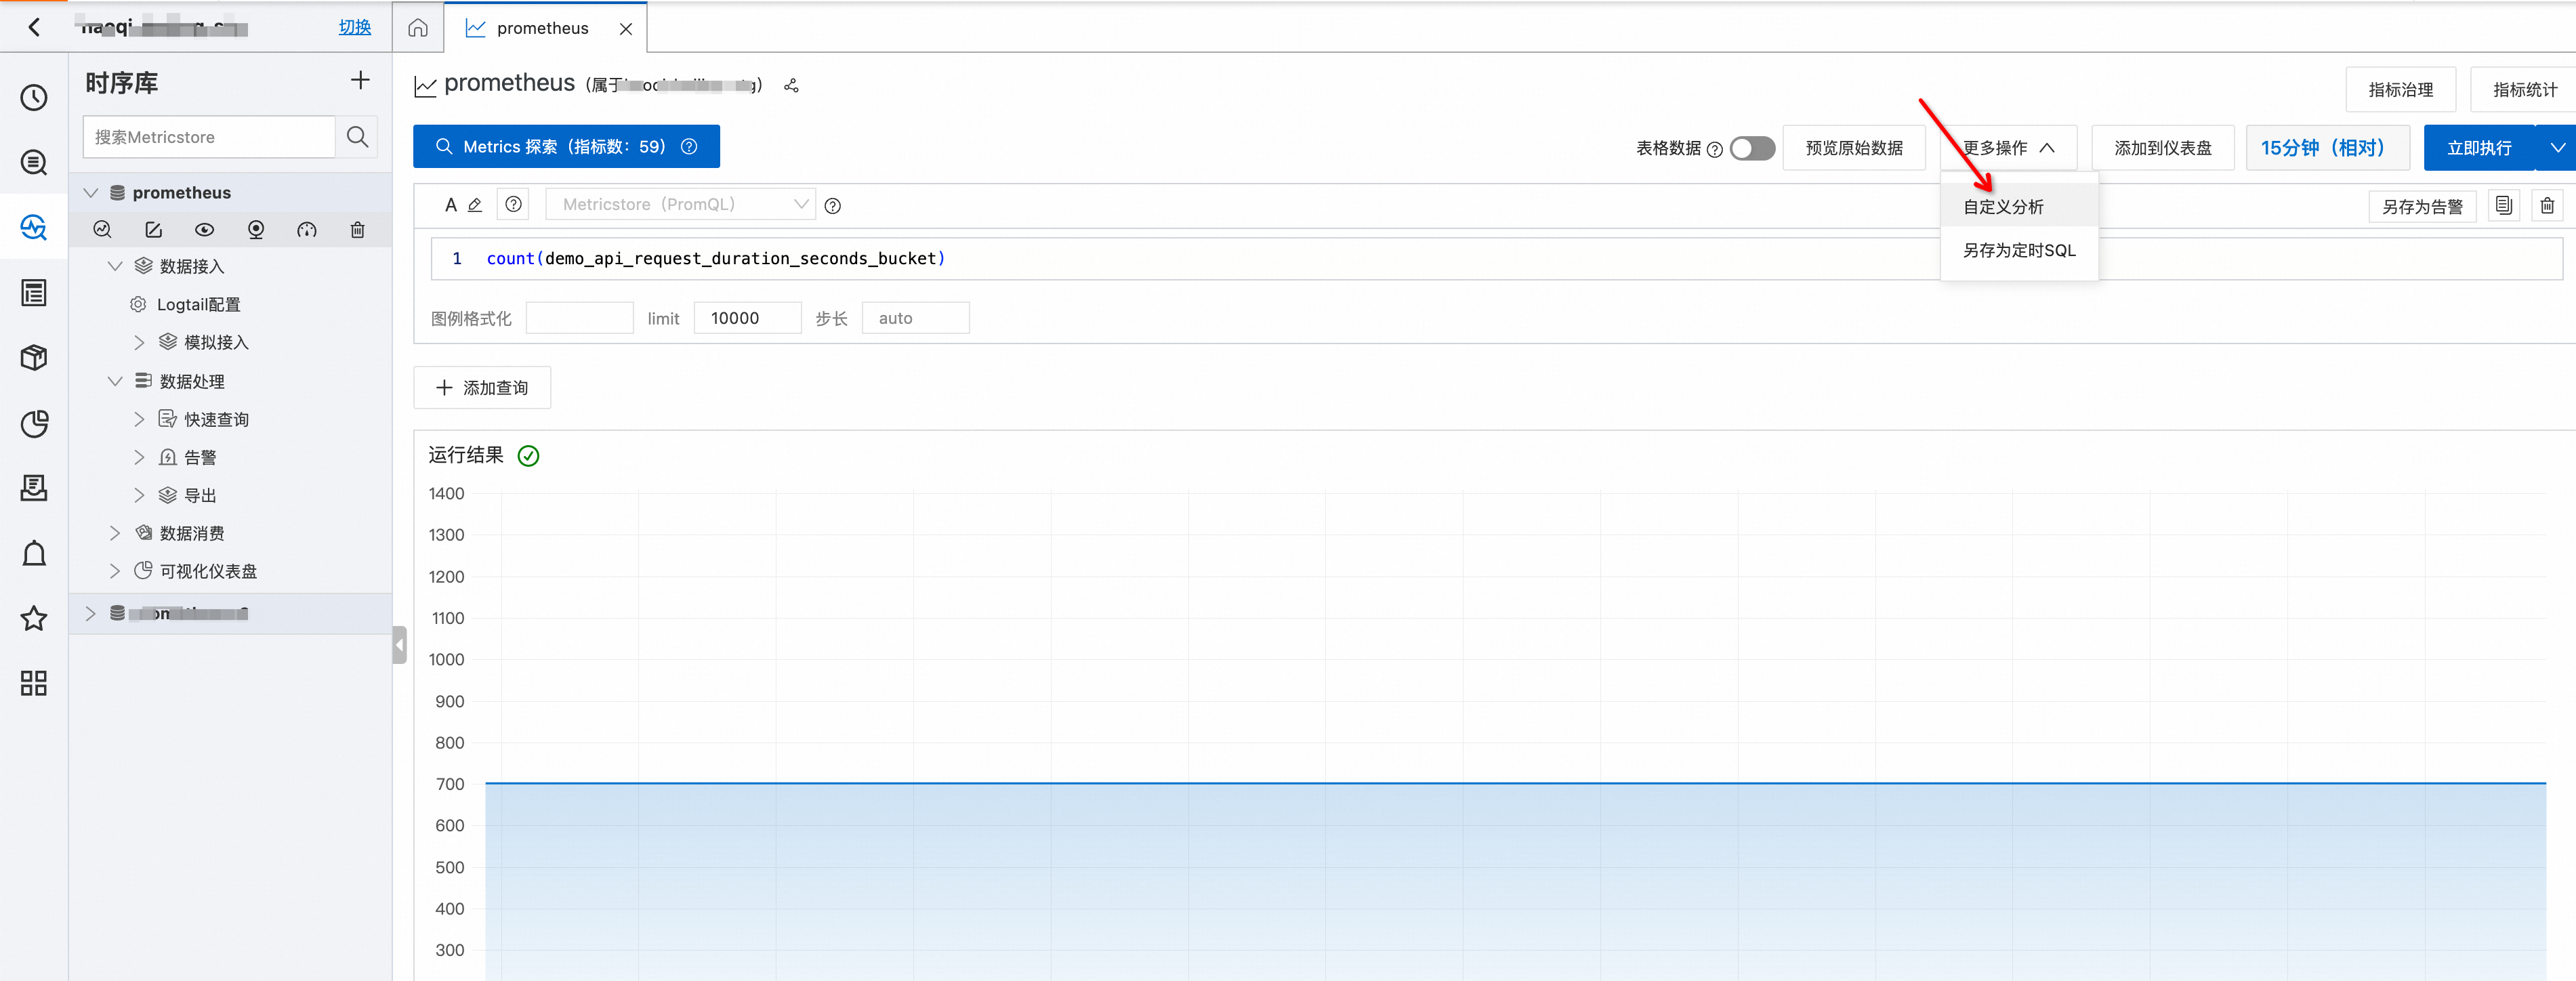Viewport: 2576px width, 981px height.
Task: Open the Metricstore (PromQL) dropdown
Action: [680, 205]
